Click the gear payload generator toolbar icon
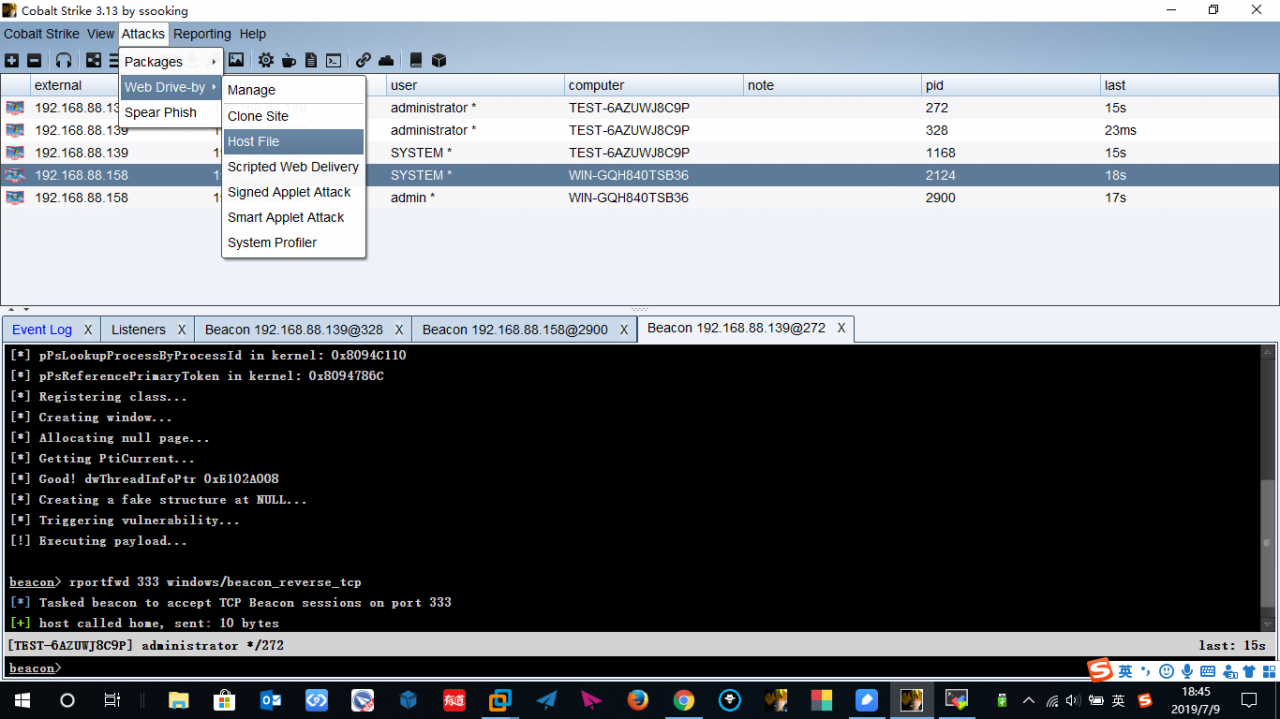Viewport: 1280px width, 719px height. coord(266,61)
